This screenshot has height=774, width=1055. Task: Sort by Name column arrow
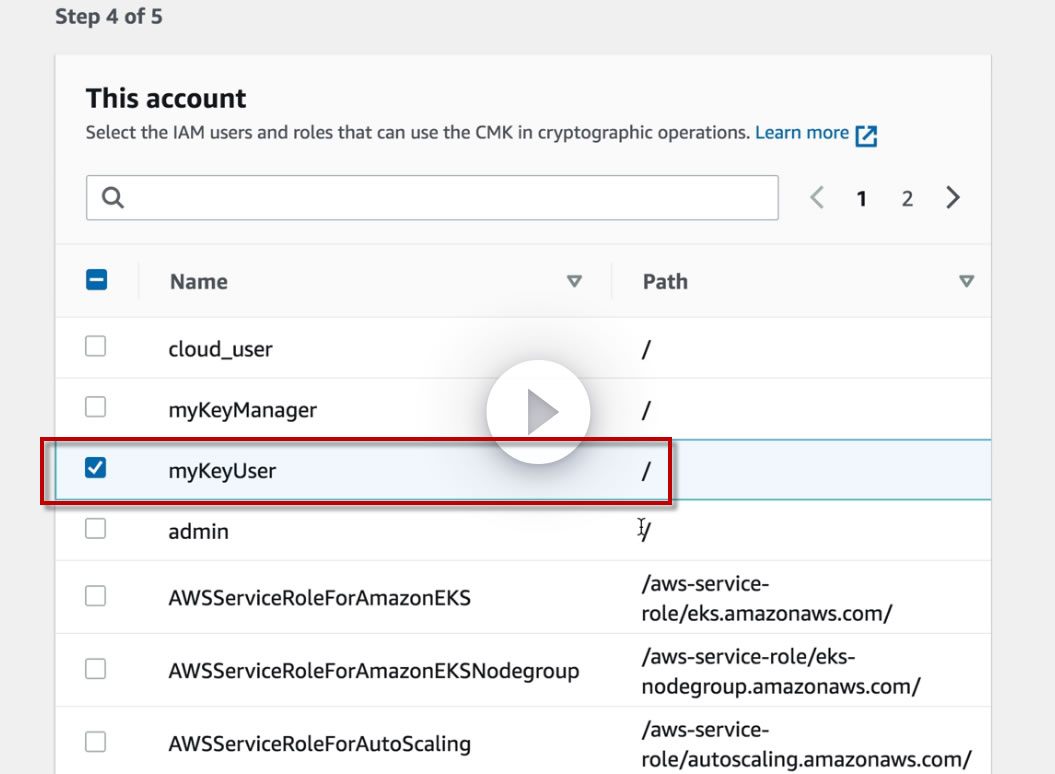click(574, 282)
